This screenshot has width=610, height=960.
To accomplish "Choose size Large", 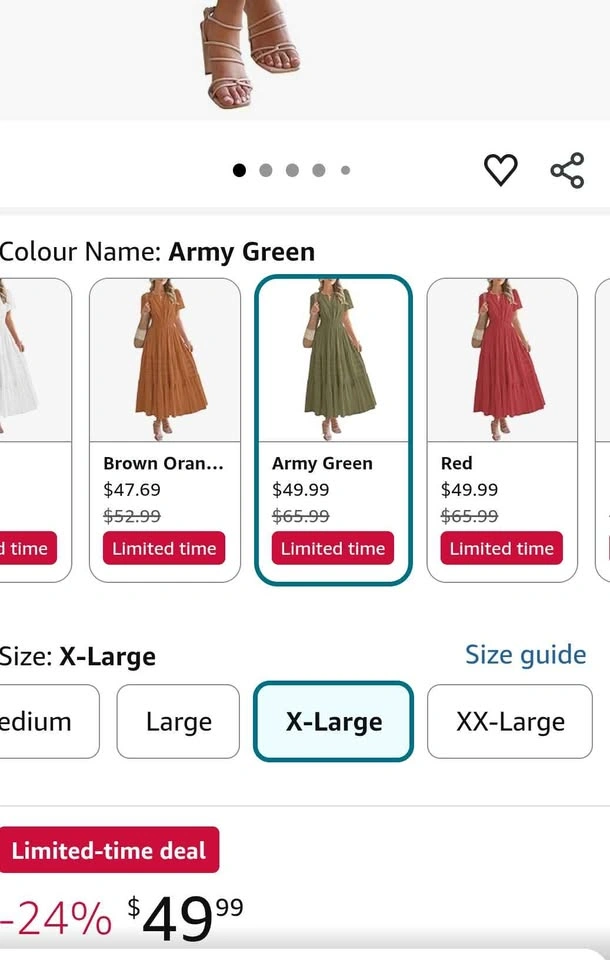I will coord(178,721).
